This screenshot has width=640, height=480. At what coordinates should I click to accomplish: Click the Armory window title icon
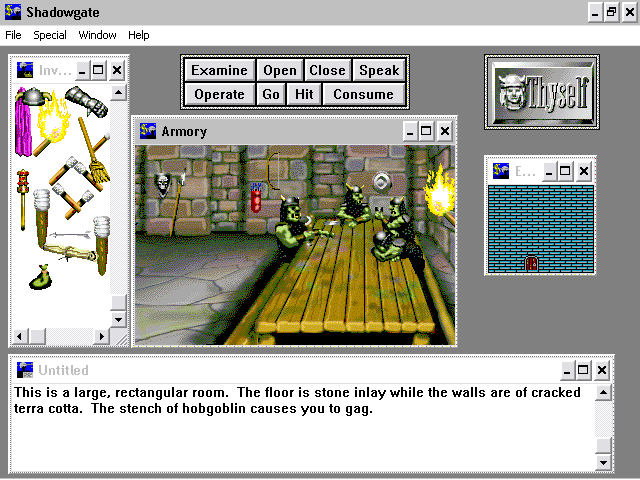coord(148,131)
